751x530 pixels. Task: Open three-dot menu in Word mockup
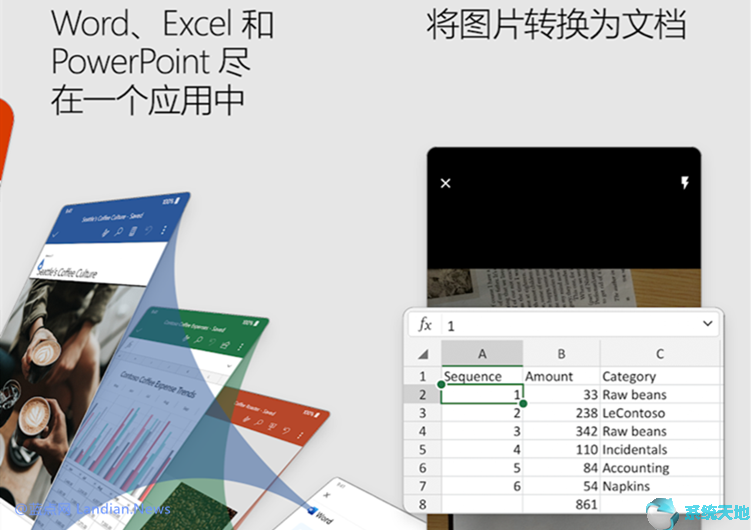point(163,230)
